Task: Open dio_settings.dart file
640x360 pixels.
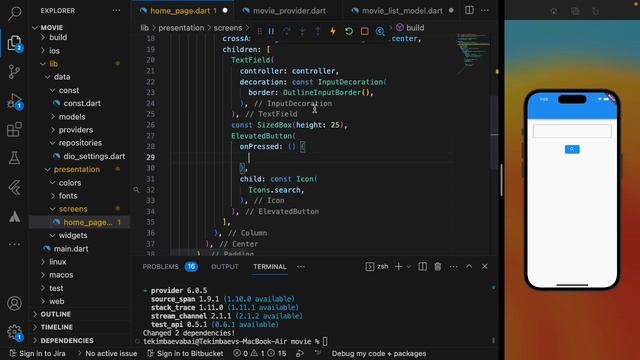Action: point(80,156)
